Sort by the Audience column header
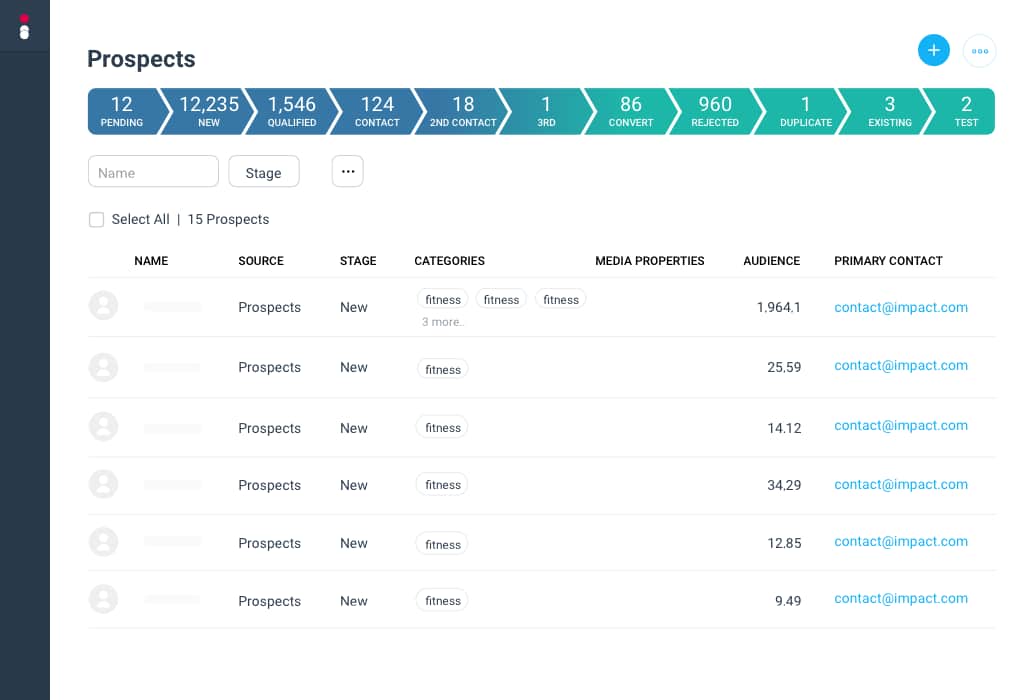This screenshot has height=700, width=1024. click(771, 261)
